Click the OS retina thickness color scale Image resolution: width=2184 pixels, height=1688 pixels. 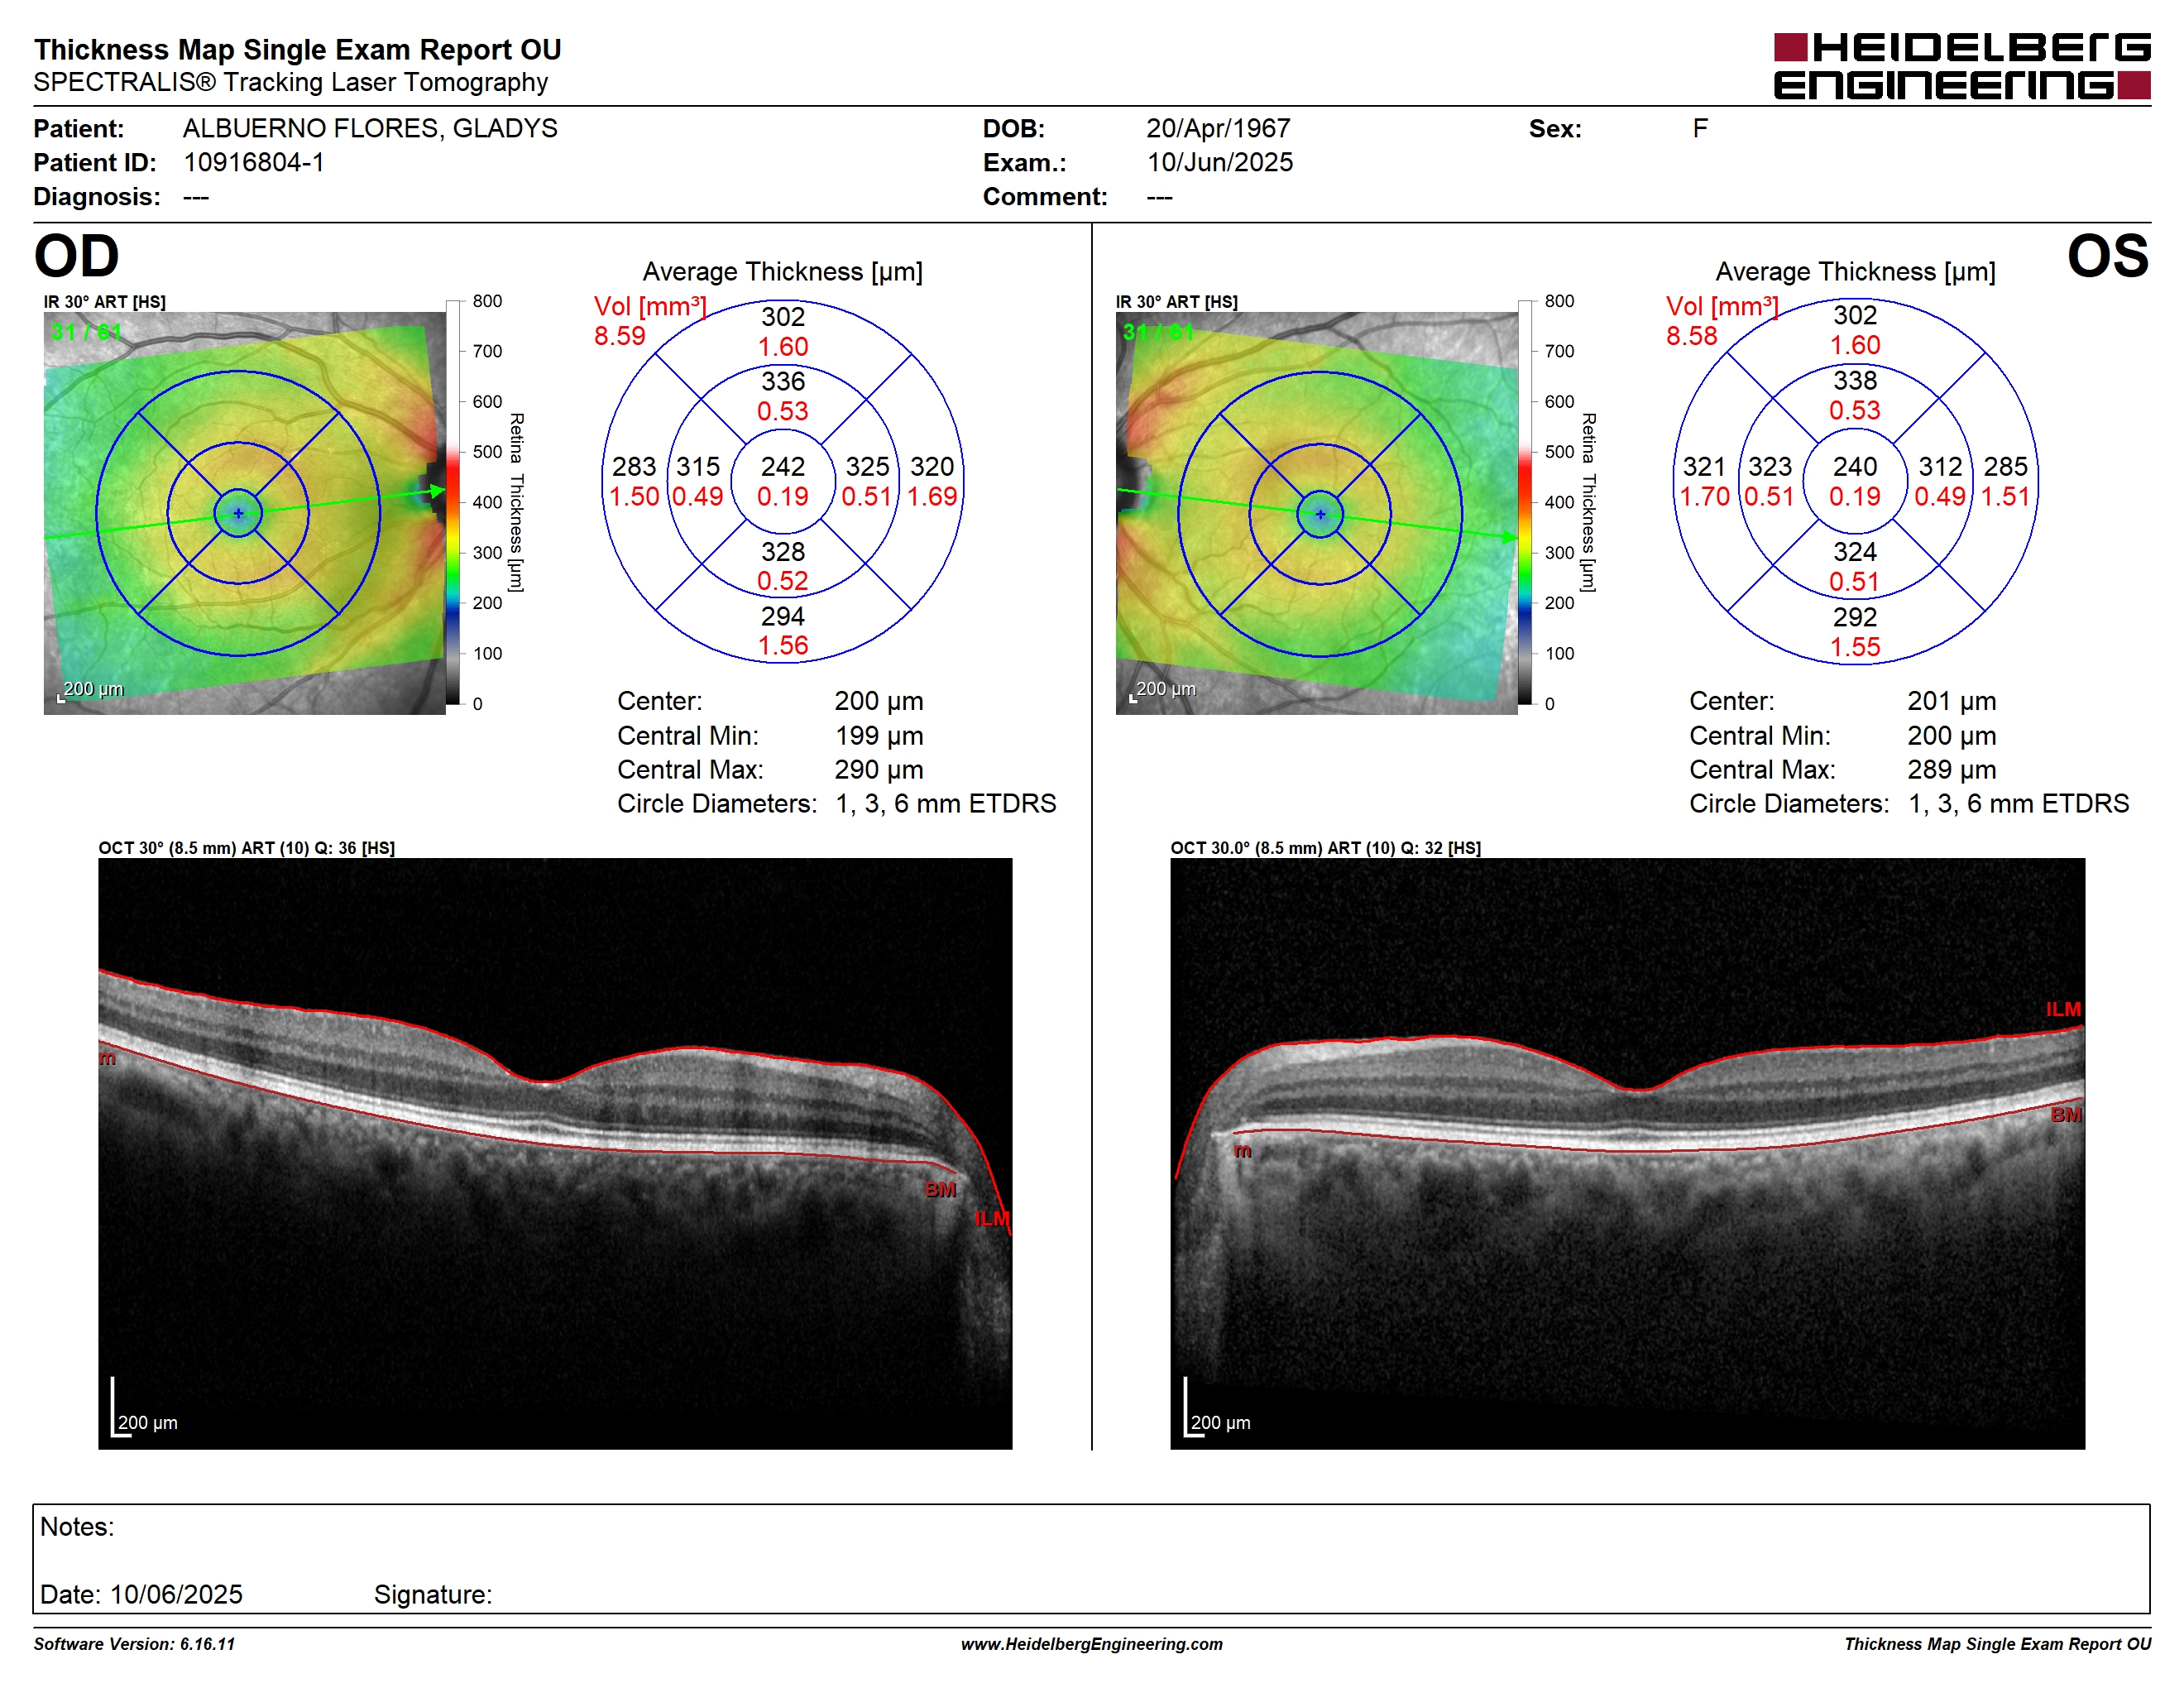click(x=1525, y=502)
